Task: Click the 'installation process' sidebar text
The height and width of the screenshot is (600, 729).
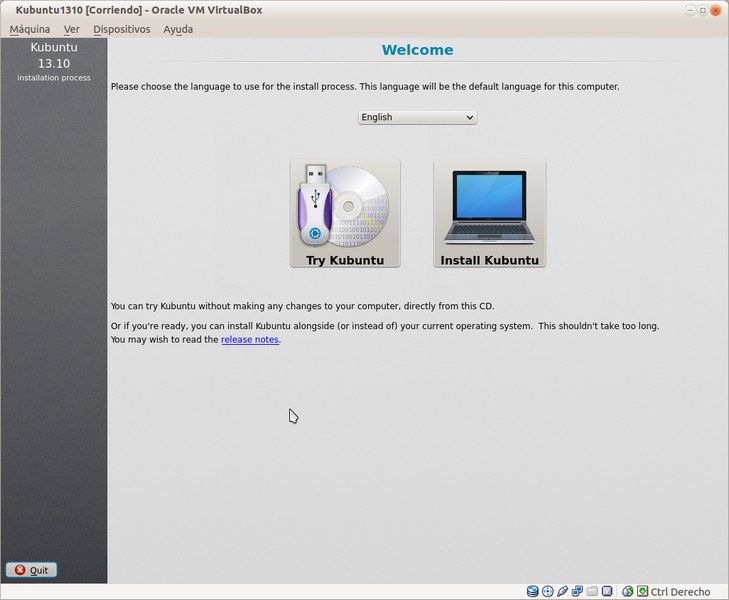Action: pyautogui.click(x=54, y=78)
